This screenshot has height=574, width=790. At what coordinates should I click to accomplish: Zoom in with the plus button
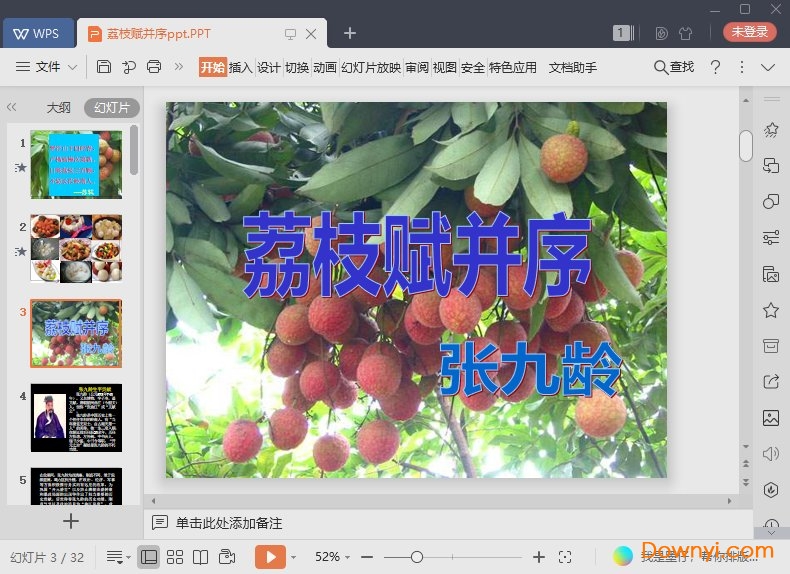click(x=539, y=557)
